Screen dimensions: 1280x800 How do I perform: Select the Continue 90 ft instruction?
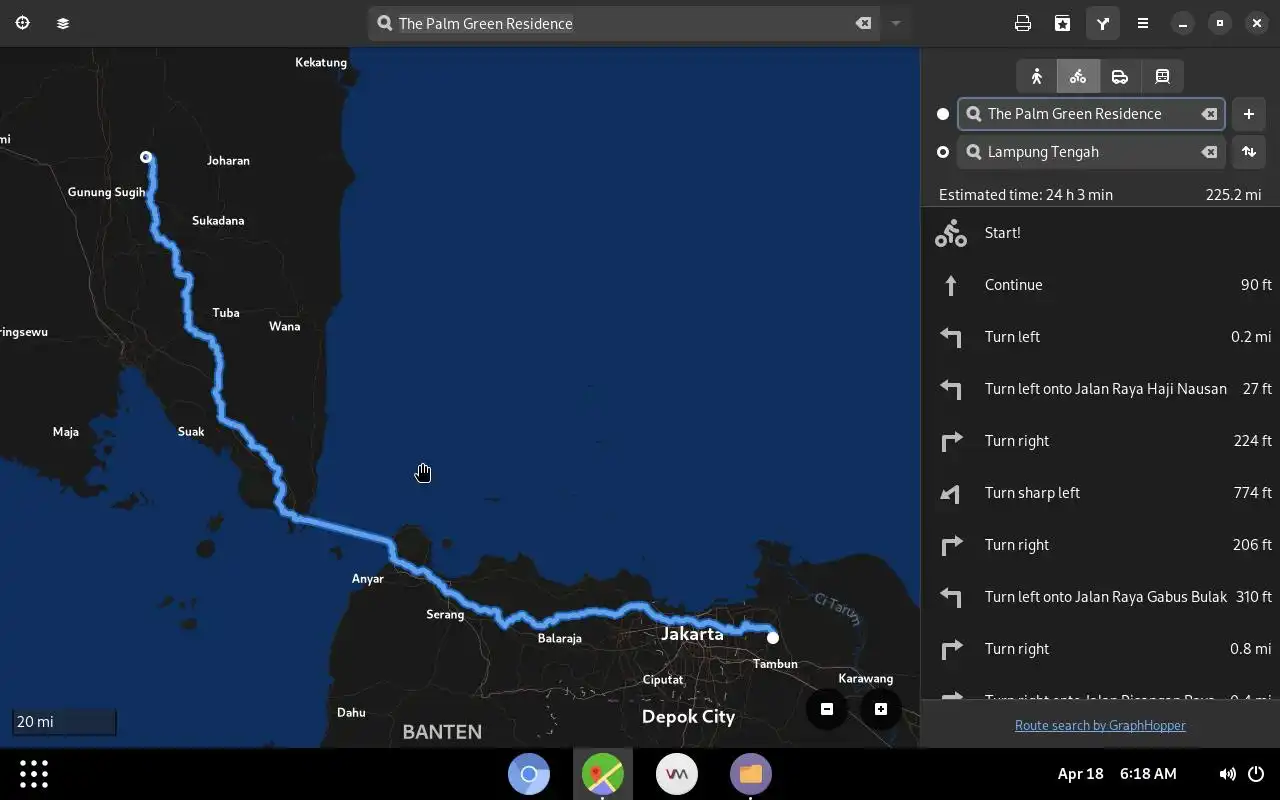coord(1100,285)
